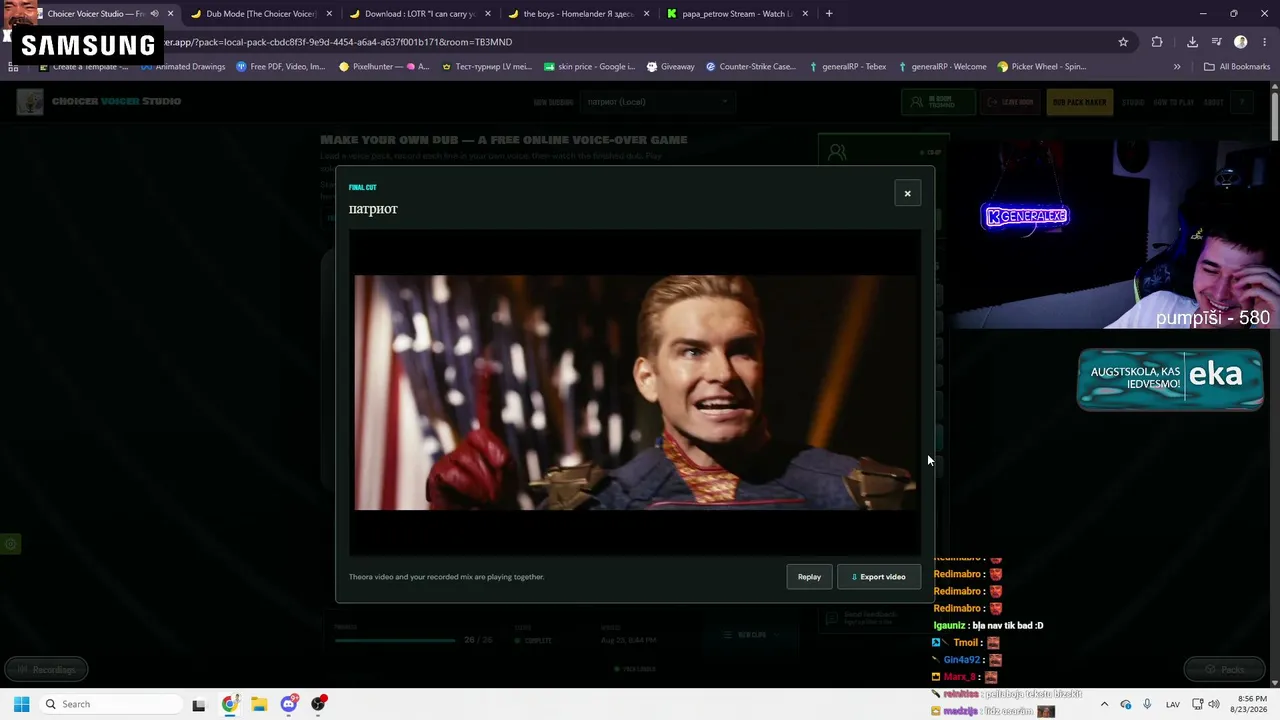This screenshot has width=1280, height=720.
Task: Open Task View on the taskbar
Action: [199, 704]
